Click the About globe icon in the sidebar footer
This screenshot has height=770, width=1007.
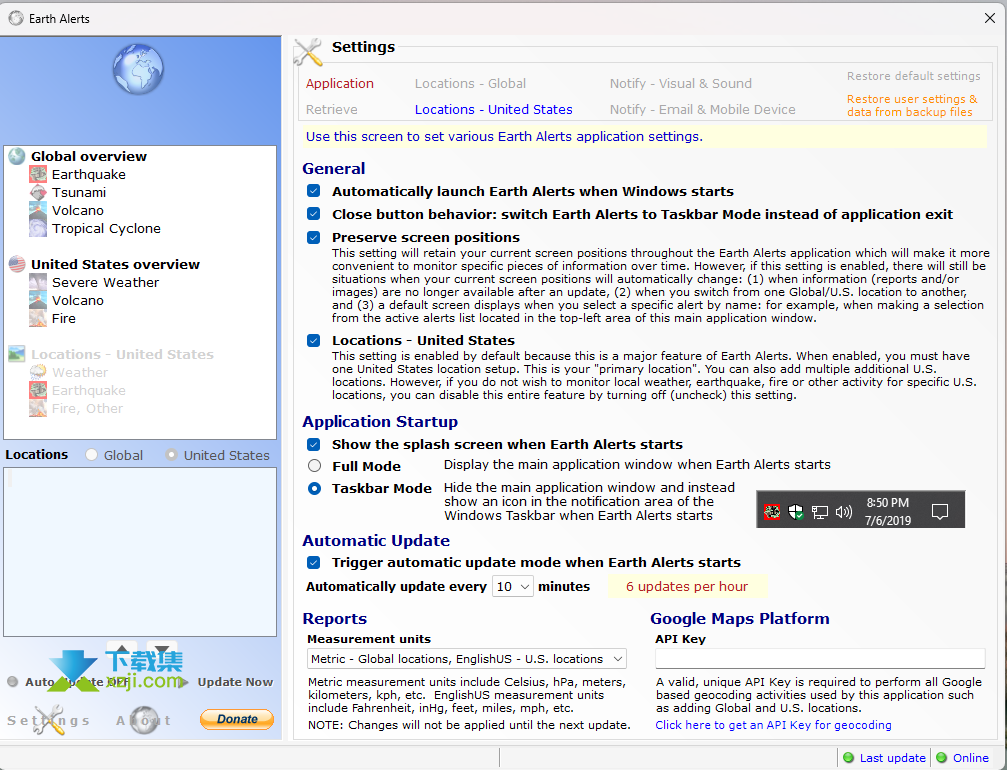point(144,720)
